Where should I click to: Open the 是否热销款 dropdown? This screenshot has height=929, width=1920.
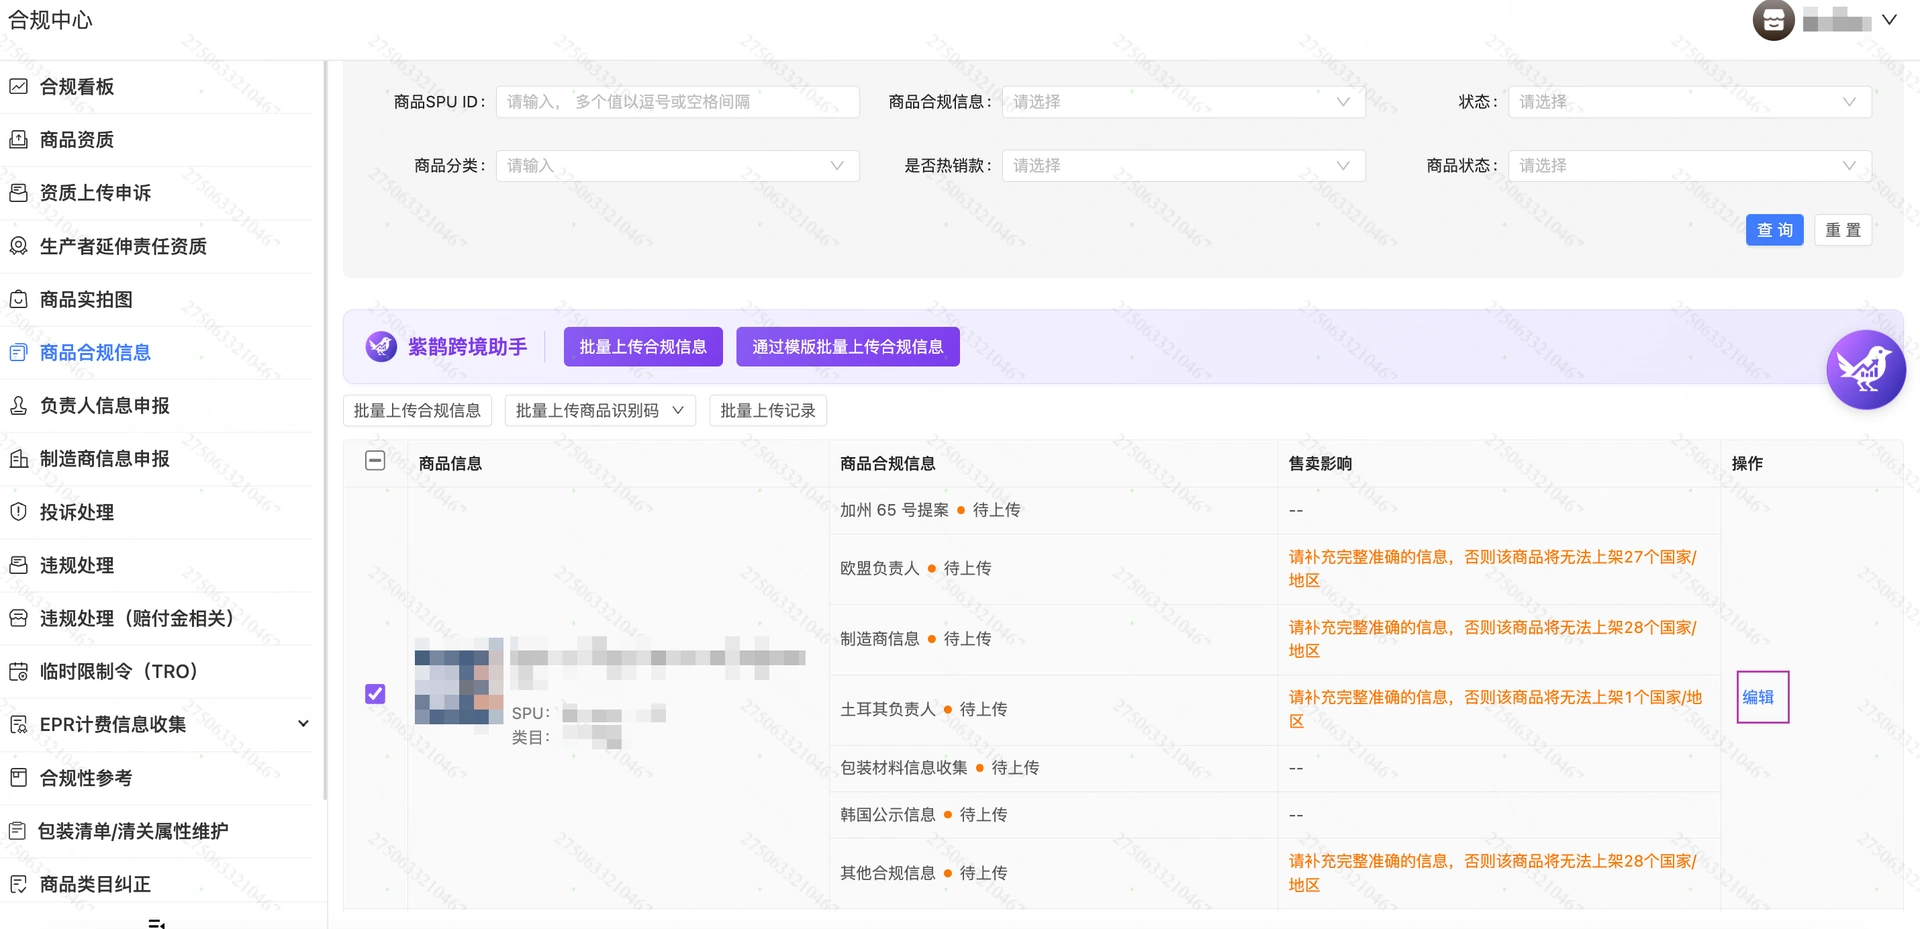[1184, 165]
